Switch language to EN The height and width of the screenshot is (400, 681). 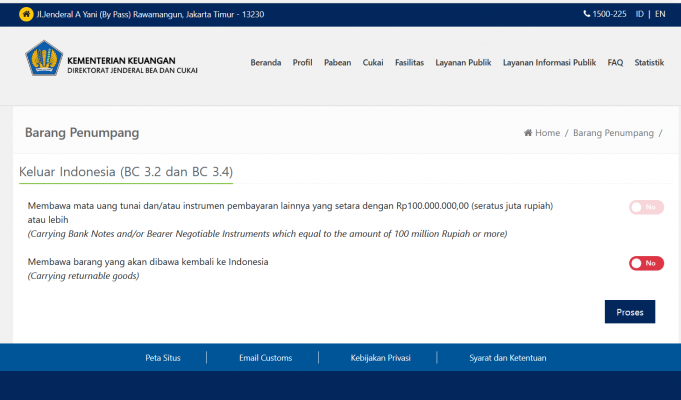pos(659,14)
